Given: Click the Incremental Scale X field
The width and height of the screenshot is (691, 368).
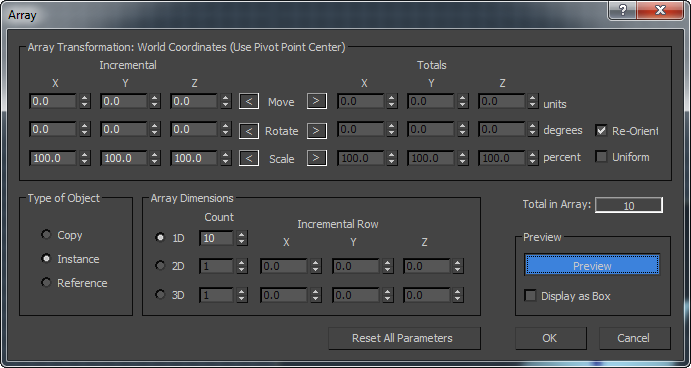Looking at the screenshot, I should pyautogui.click(x=53, y=158).
